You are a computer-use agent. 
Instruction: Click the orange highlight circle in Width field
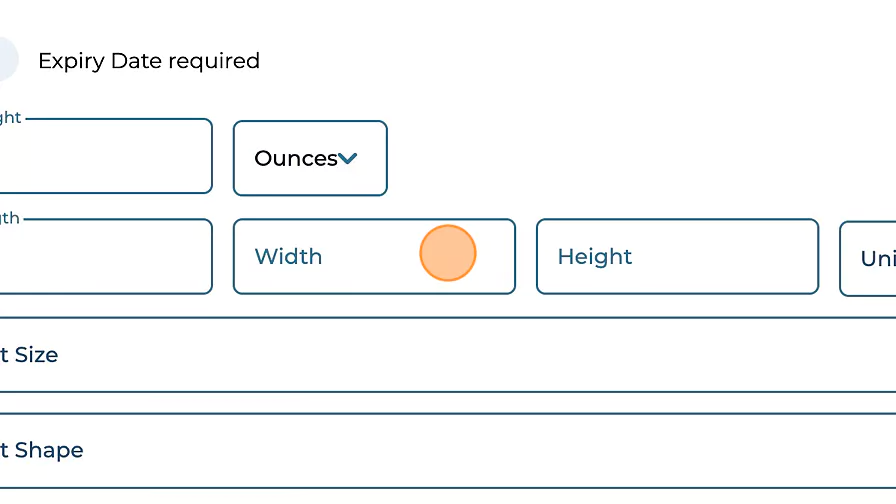point(448,253)
